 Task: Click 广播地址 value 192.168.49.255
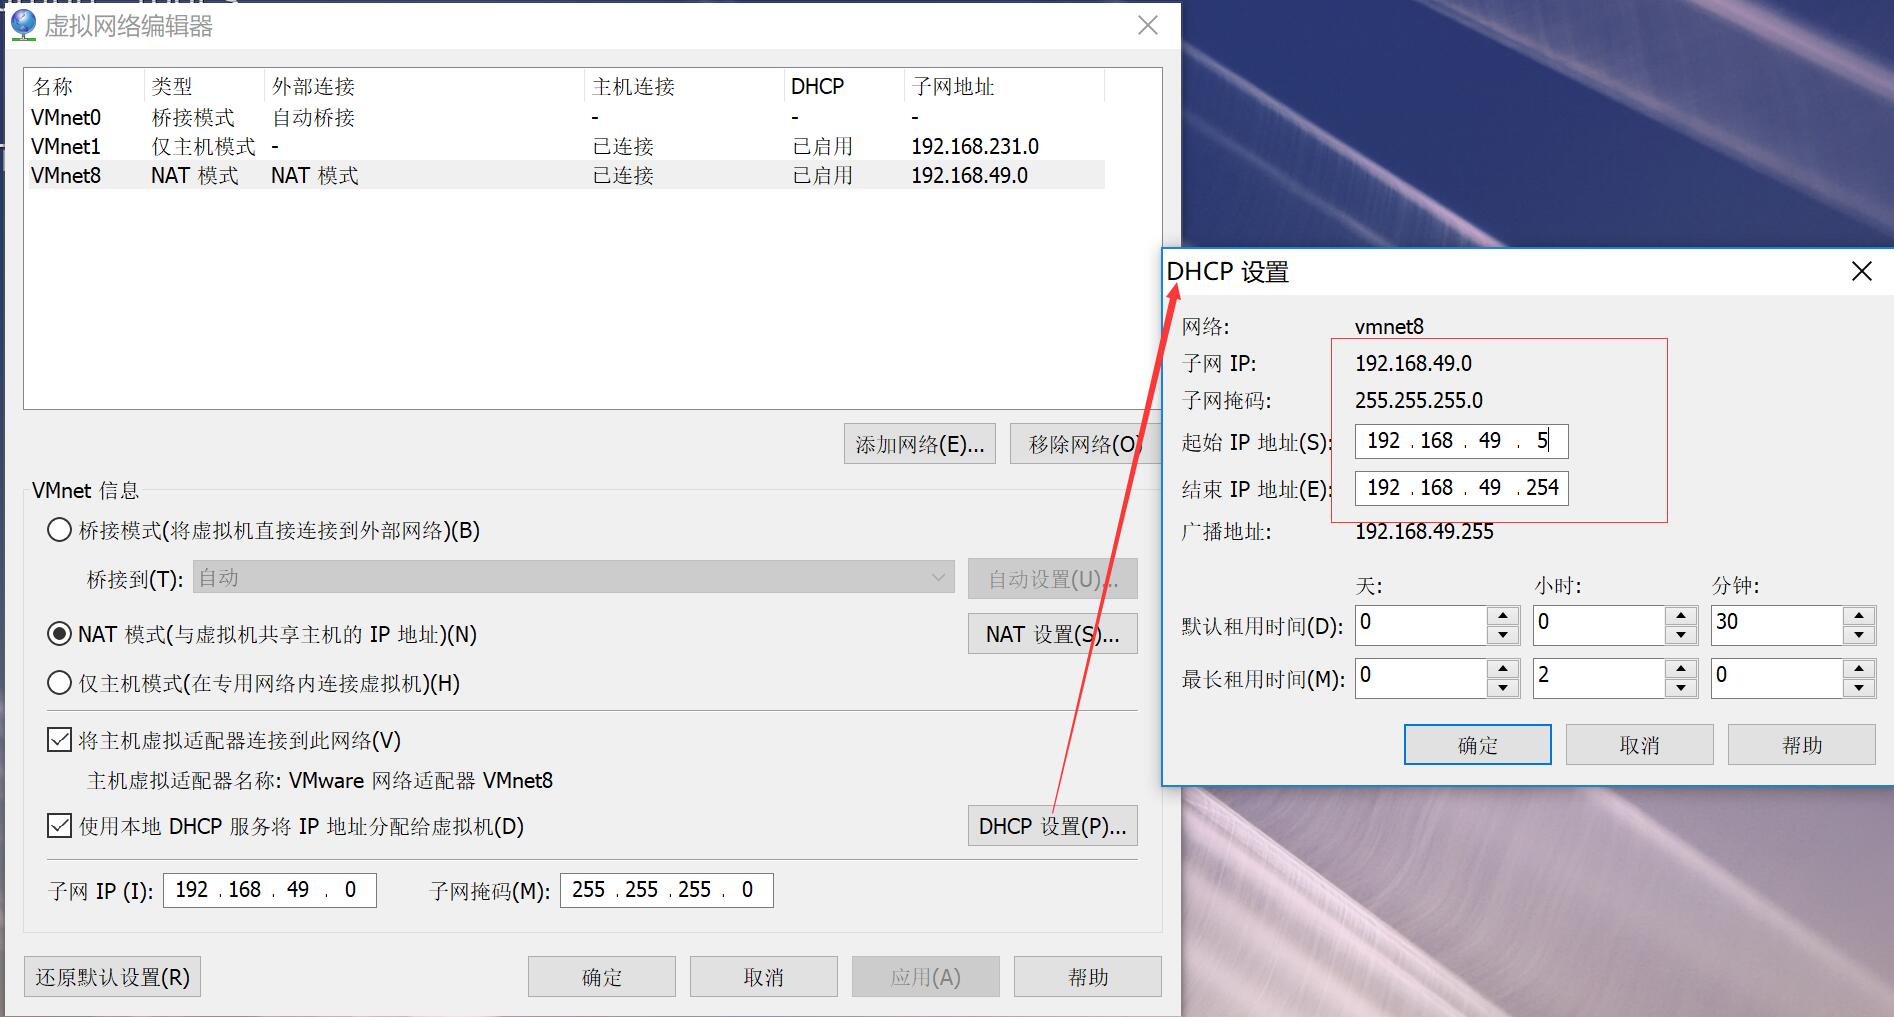pyautogui.click(x=1424, y=531)
